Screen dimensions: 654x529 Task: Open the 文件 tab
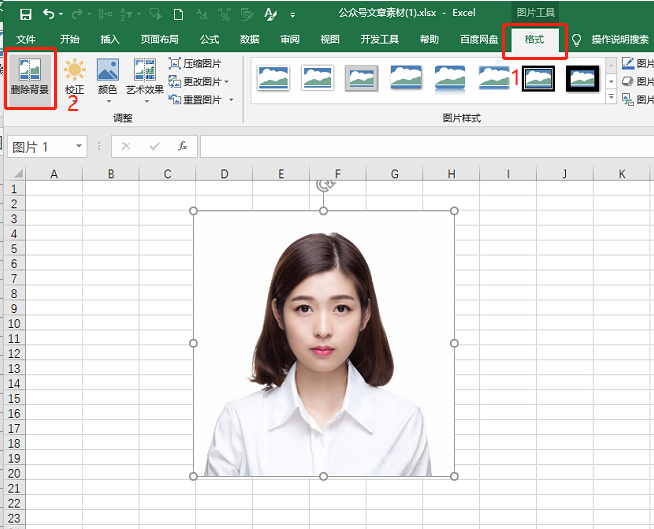coord(26,40)
